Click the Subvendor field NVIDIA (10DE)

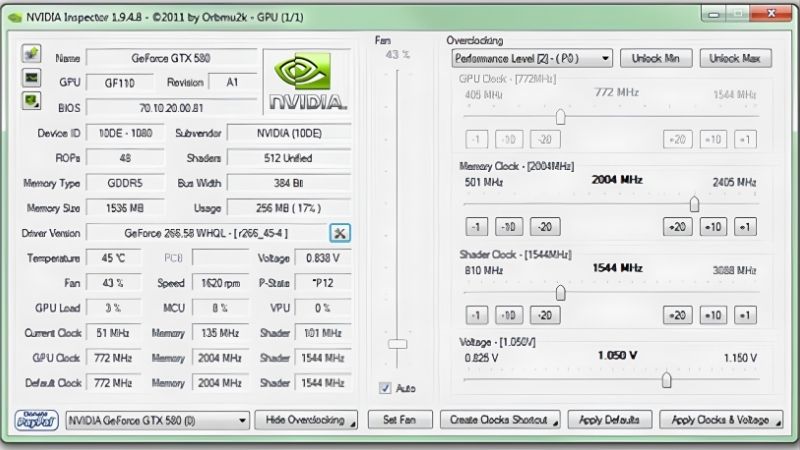289,133
